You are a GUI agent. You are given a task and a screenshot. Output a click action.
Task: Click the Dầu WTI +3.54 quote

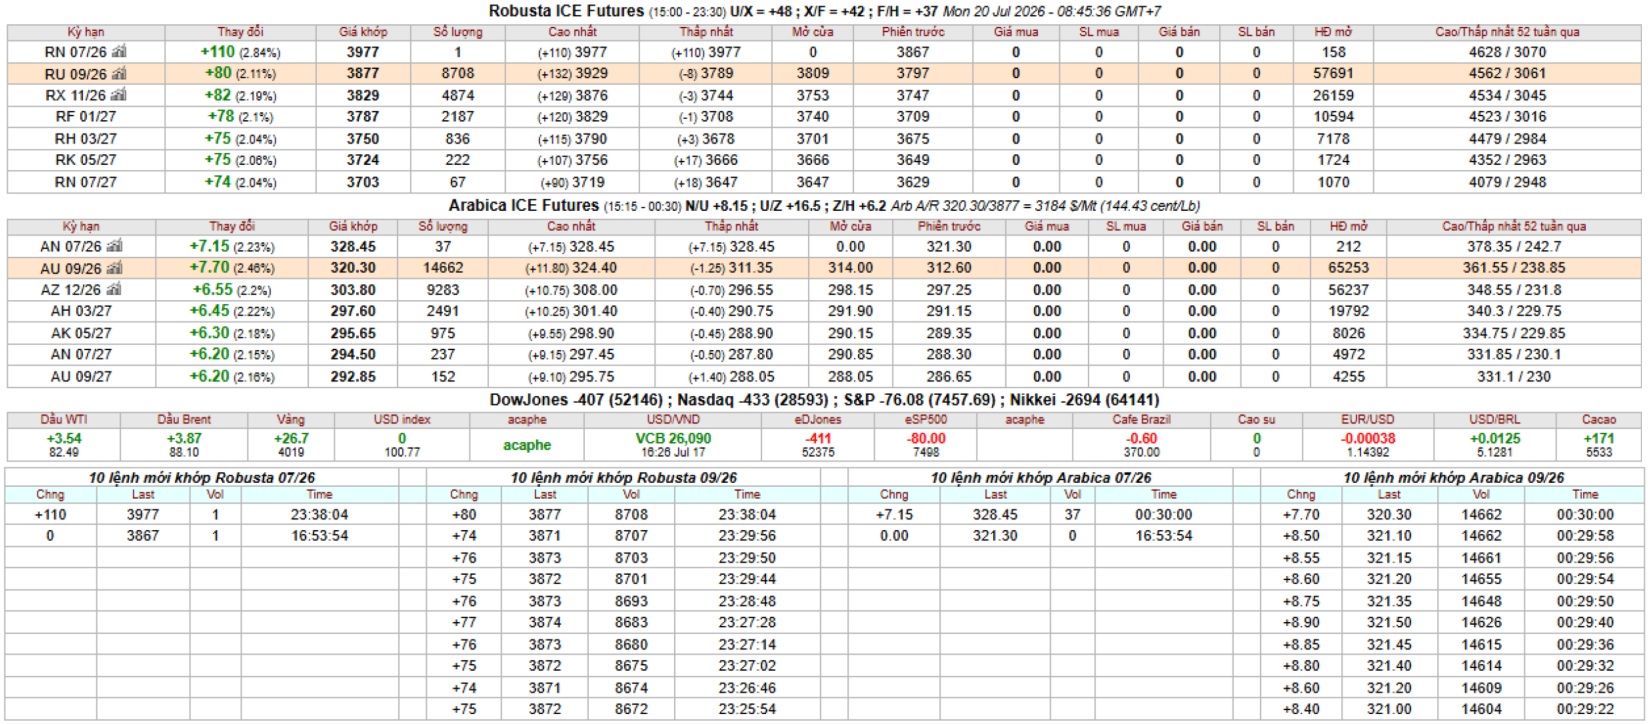[x=64, y=439]
